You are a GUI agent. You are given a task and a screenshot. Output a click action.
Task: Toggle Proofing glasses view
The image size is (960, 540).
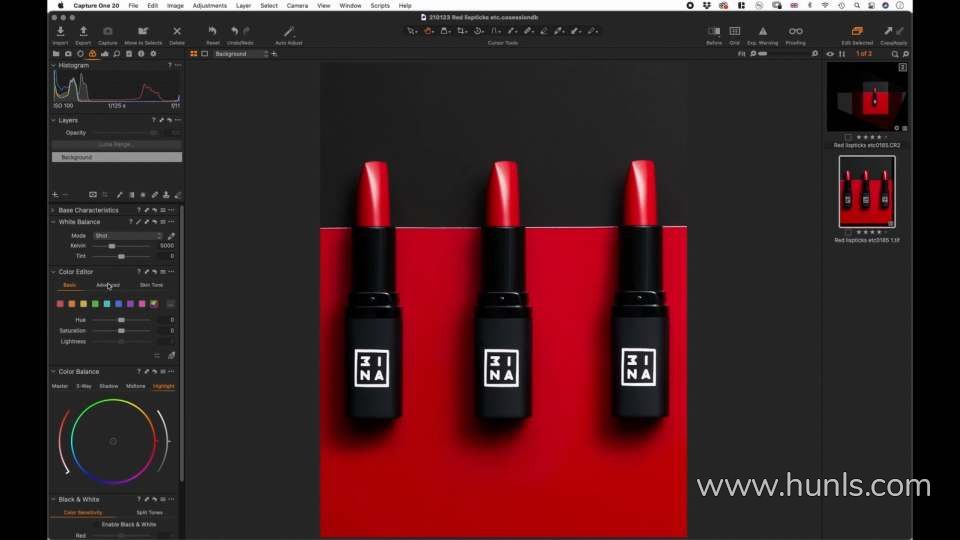795,31
